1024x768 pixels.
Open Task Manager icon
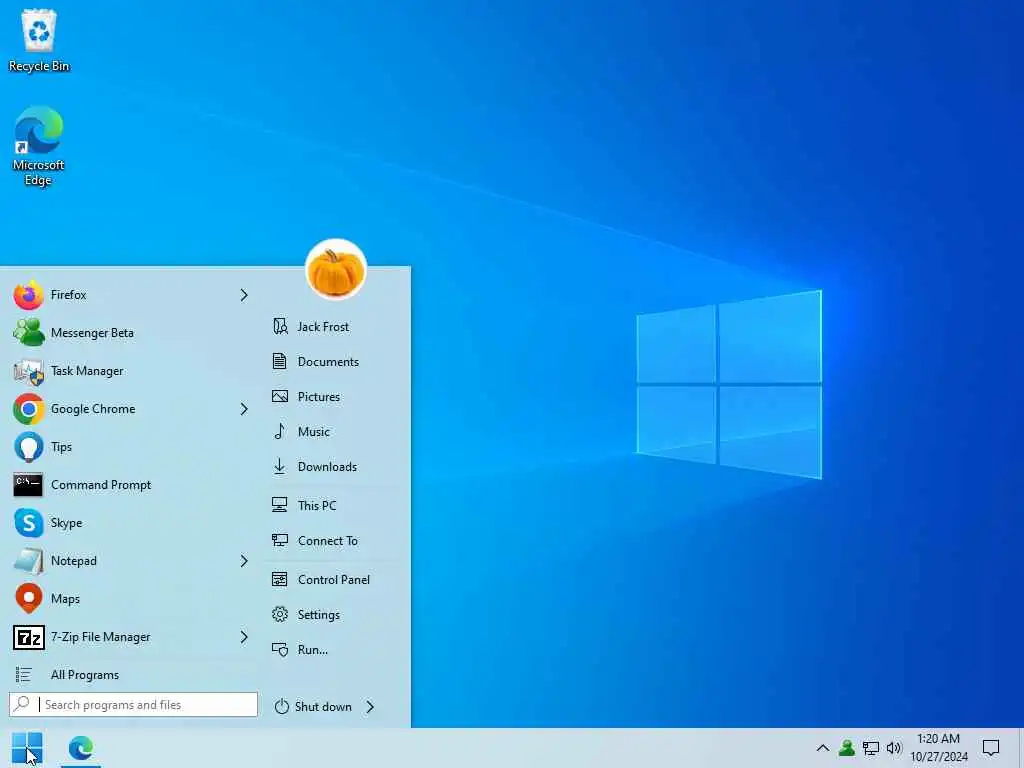(x=29, y=371)
